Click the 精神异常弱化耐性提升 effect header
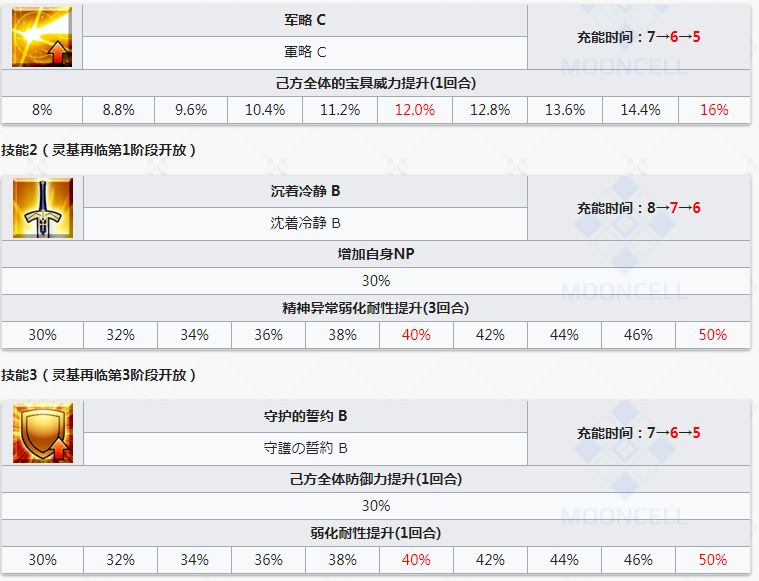Viewport: 759px width, 581px height. [x=376, y=308]
